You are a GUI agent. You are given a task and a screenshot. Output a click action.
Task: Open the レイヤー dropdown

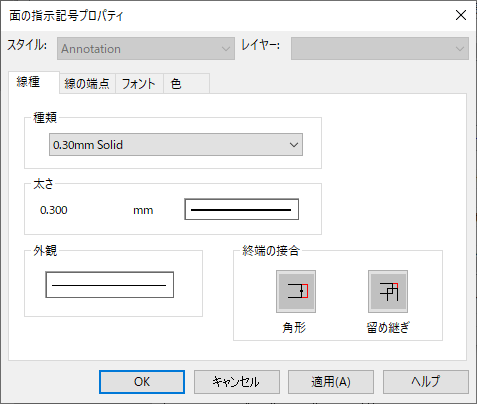[380, 49]
